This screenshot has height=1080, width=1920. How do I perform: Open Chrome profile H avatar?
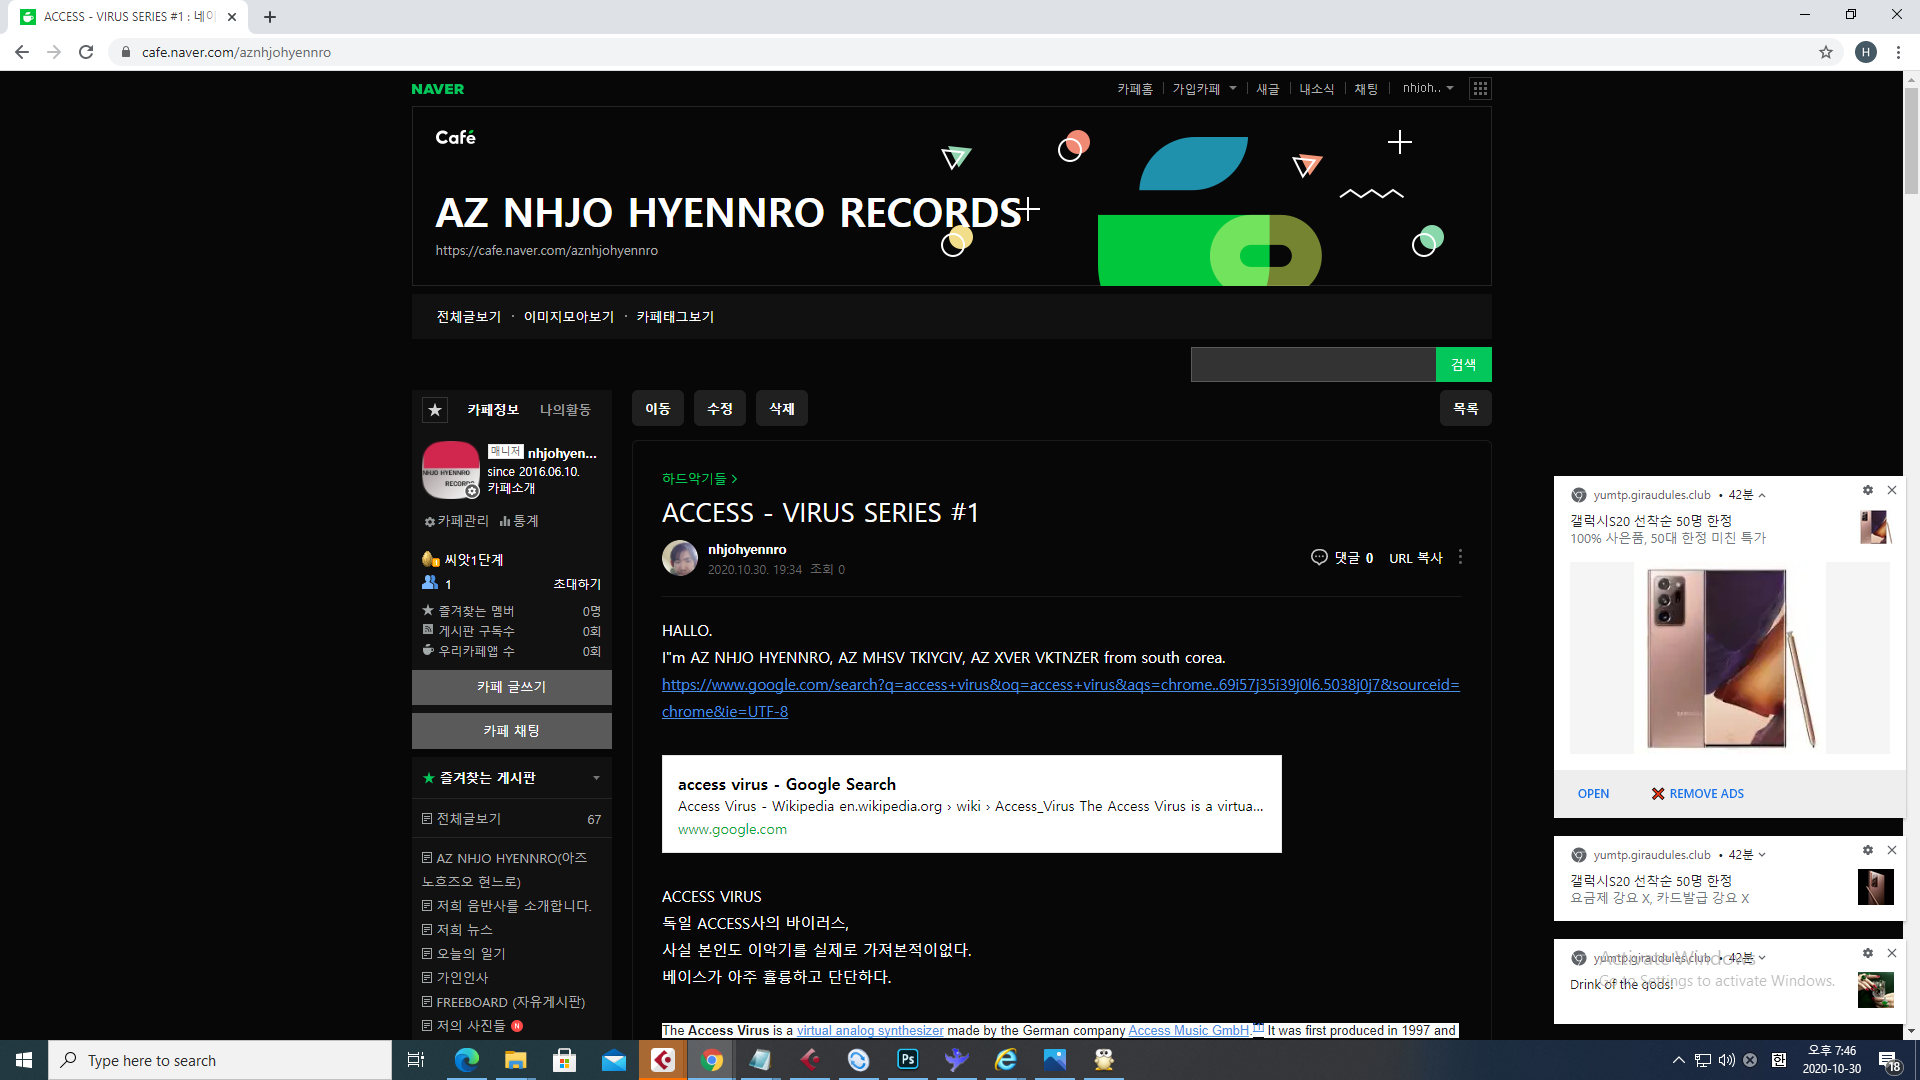pyautogui.click(x=1866, y=52)
